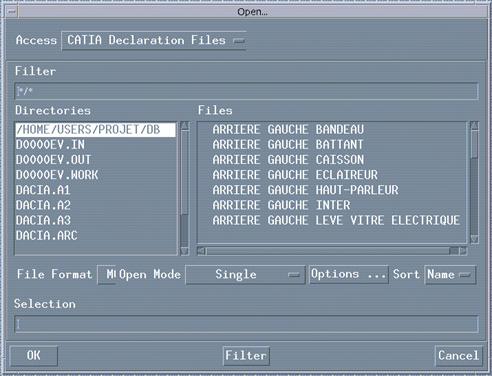Select directory D0000EV.IN
The image size is (492, 376).
[x=95, y=145]
